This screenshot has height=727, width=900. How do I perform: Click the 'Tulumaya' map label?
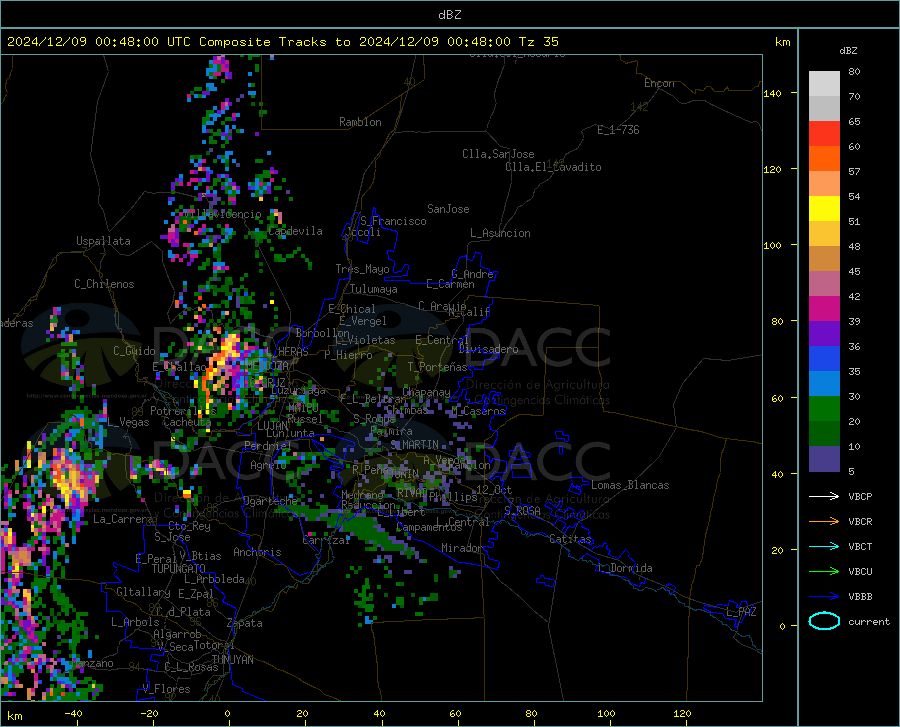point(374,289)
